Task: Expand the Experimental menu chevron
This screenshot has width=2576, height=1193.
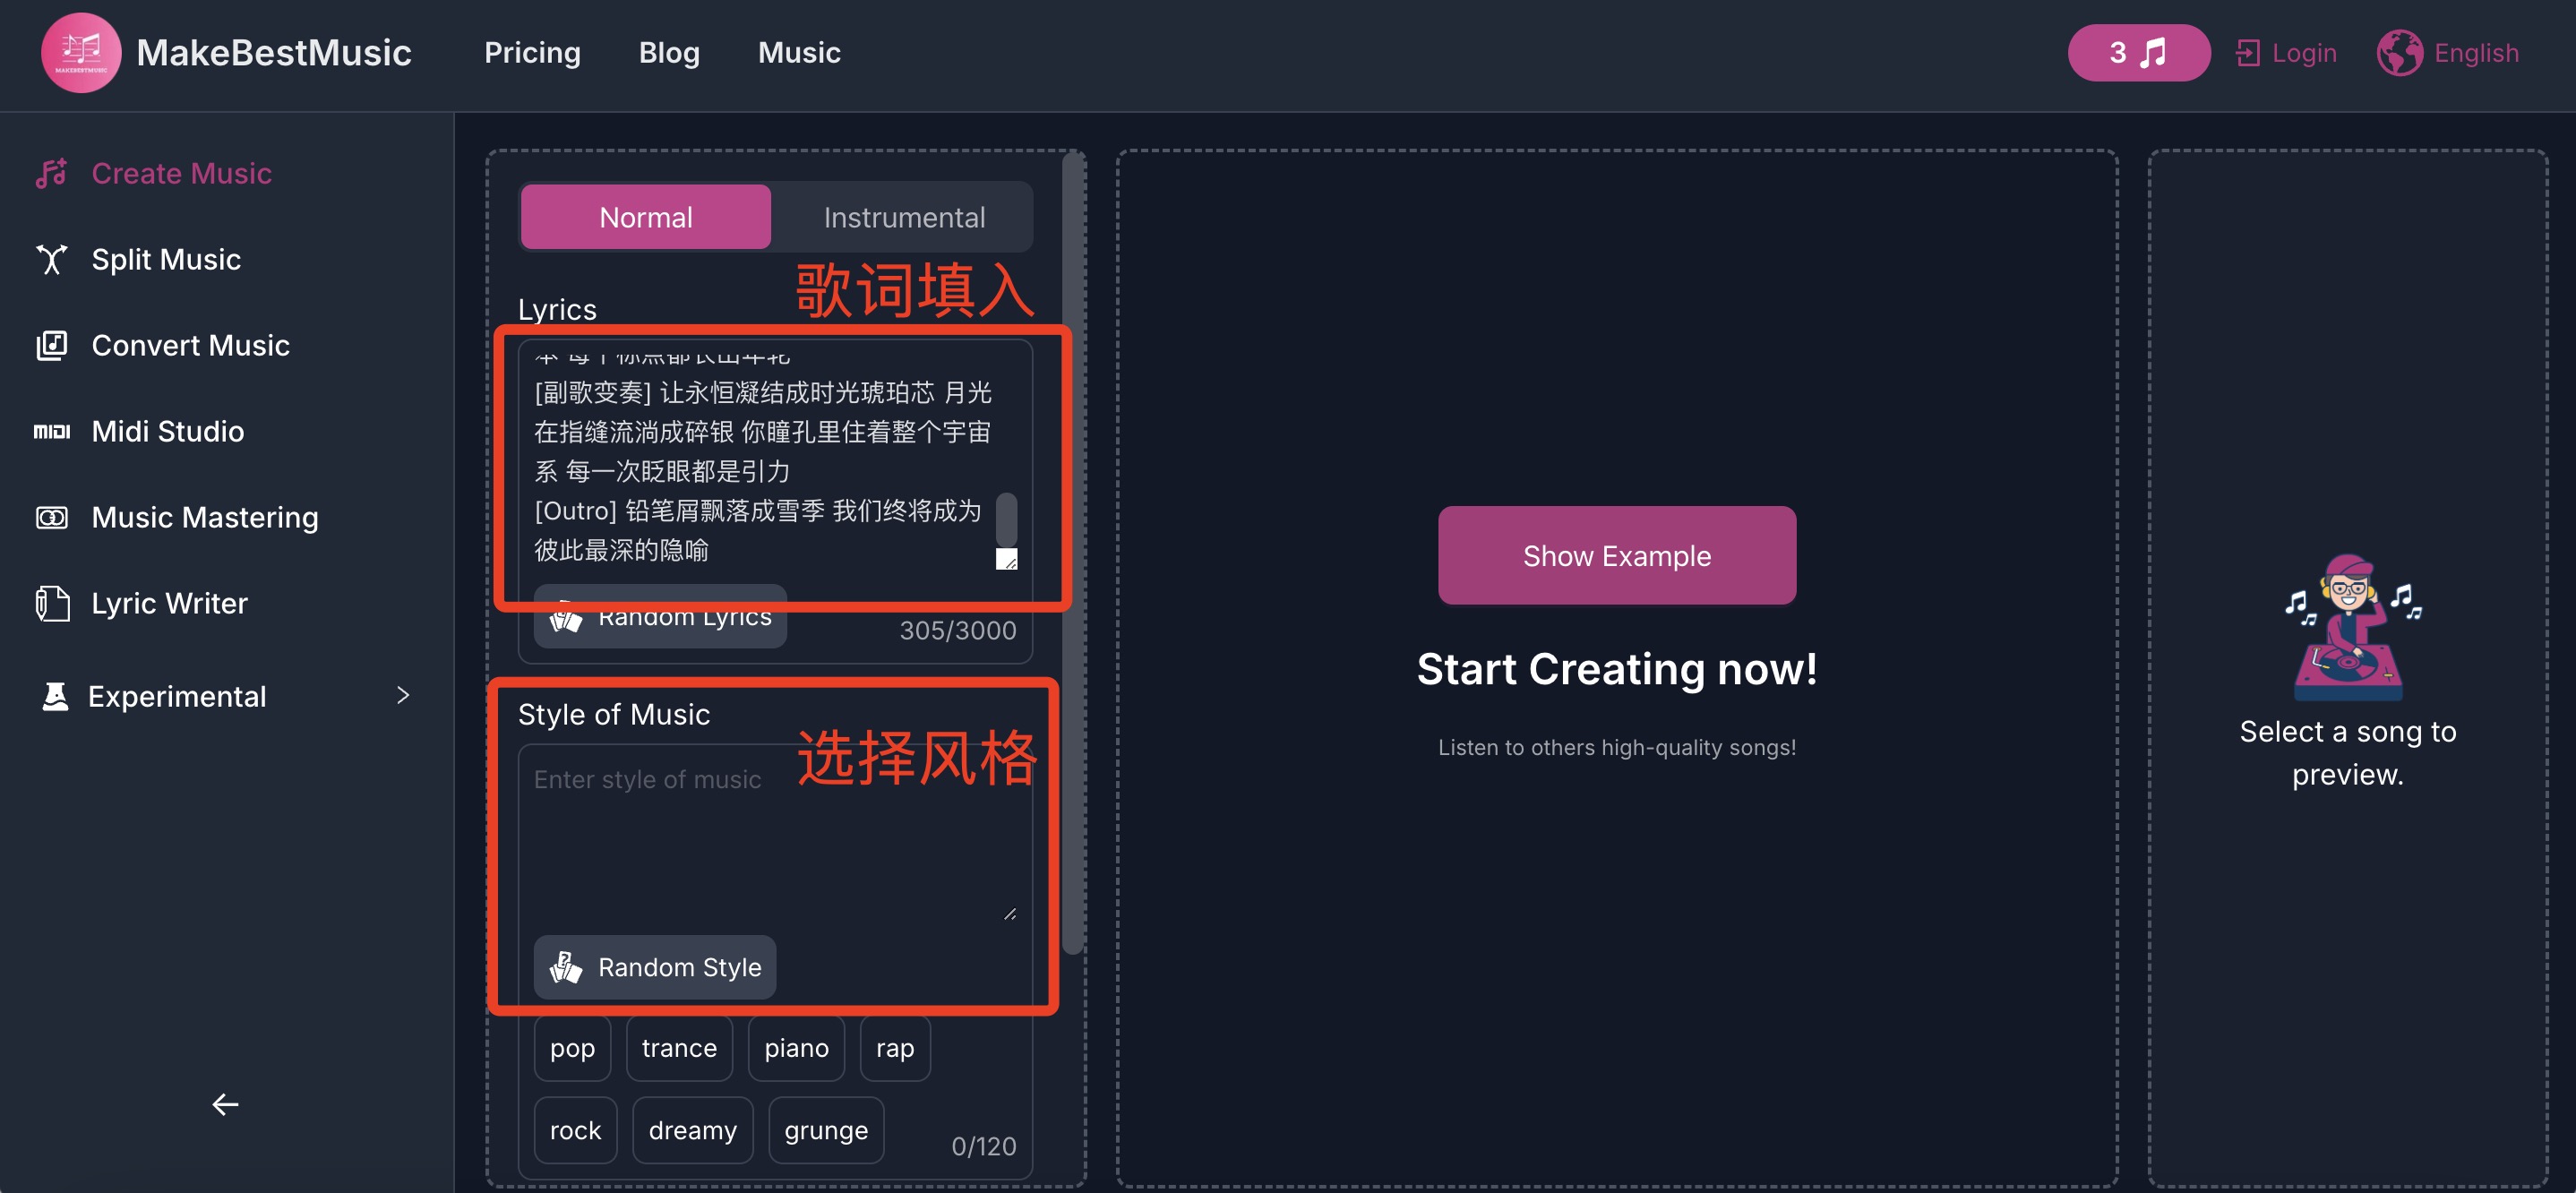Action: tap(403, 696)
